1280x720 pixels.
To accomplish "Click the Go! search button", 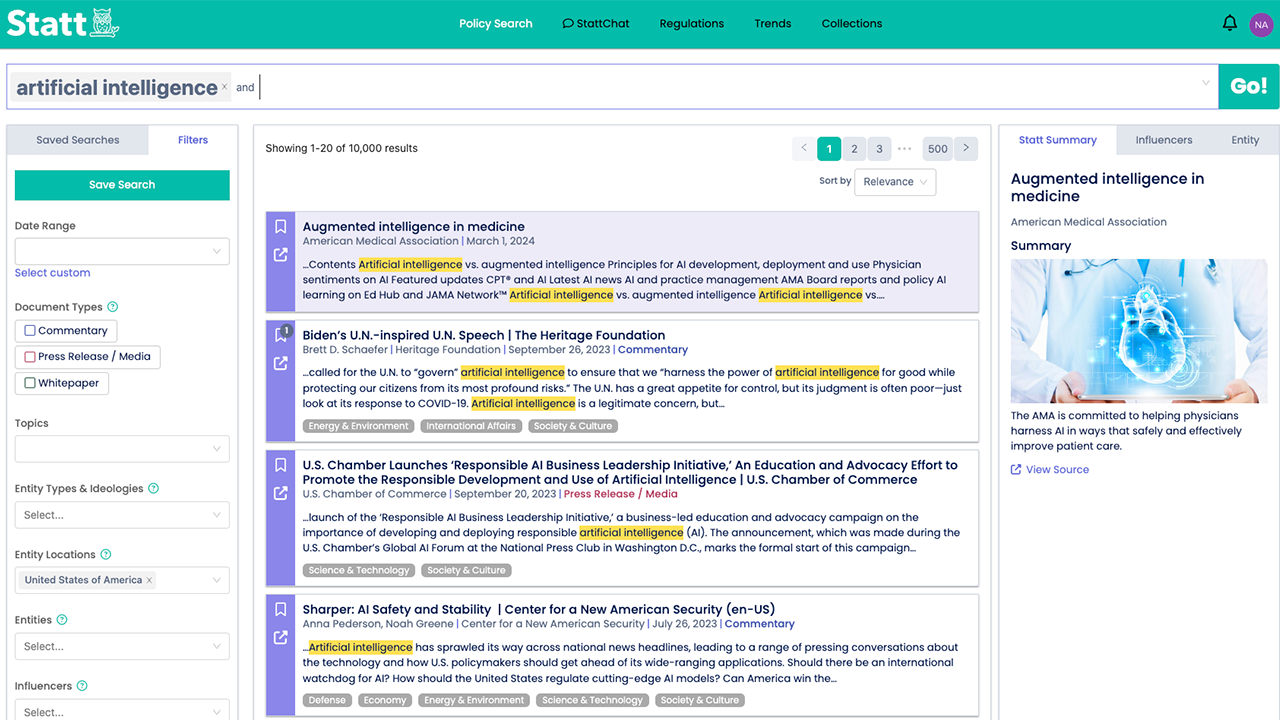I will pos(1249,86).
